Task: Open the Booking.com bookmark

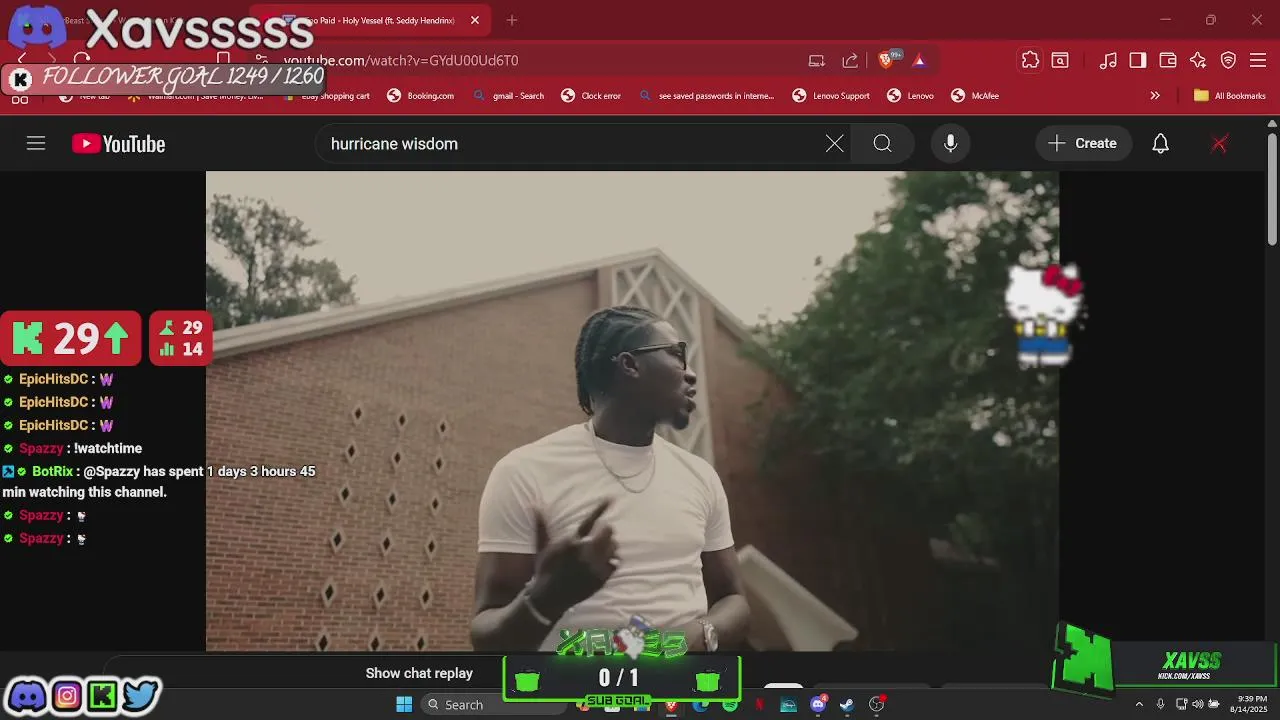Action: (421, 96)
